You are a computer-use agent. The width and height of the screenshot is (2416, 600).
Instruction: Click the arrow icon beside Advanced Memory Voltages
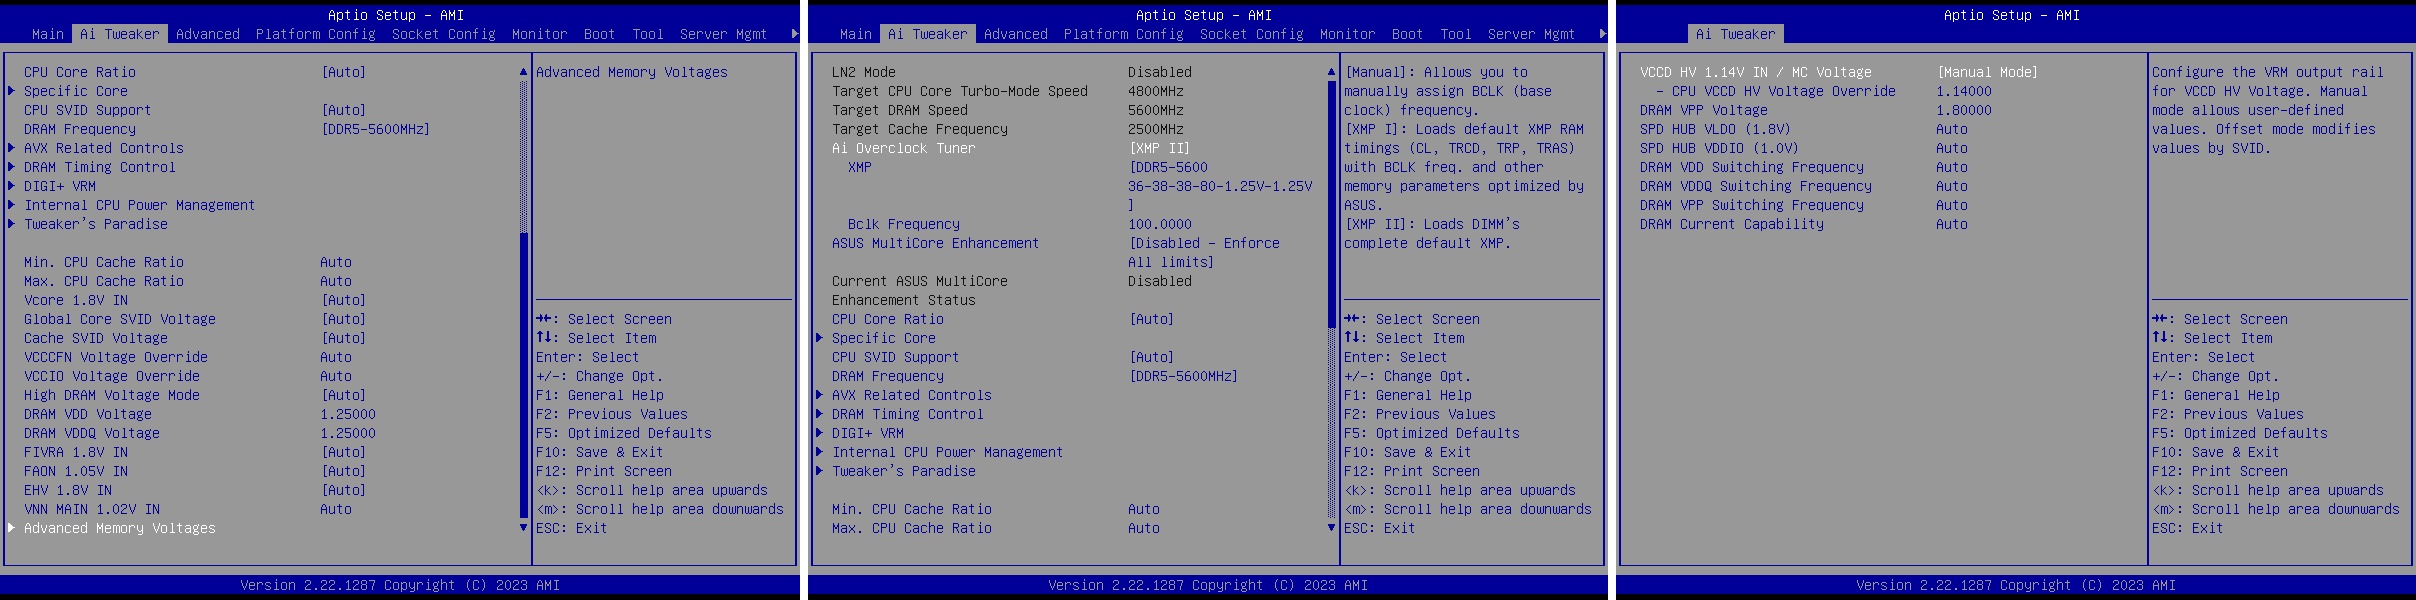tap(11, 528)
